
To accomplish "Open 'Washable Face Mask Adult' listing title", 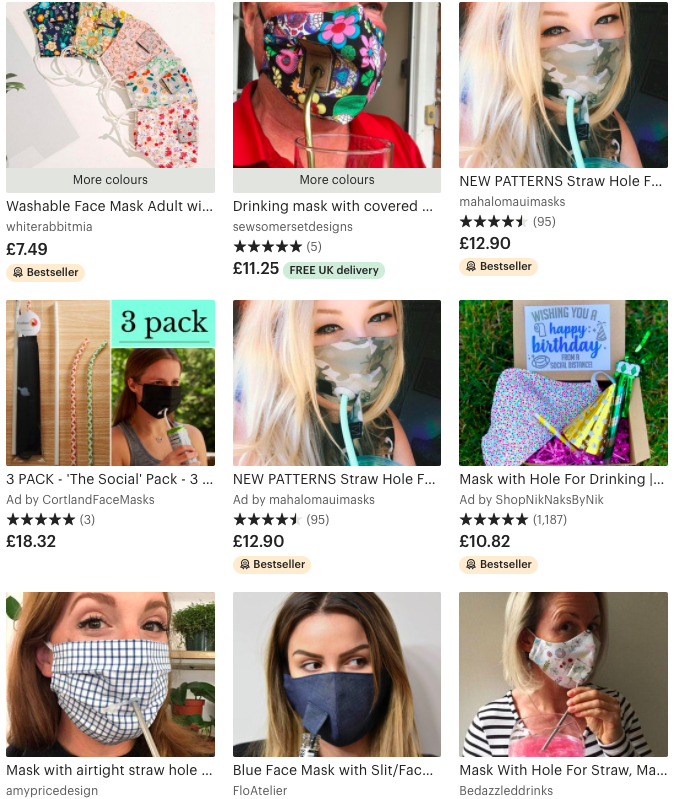I will pyautogui.click(x=110, y=206).
